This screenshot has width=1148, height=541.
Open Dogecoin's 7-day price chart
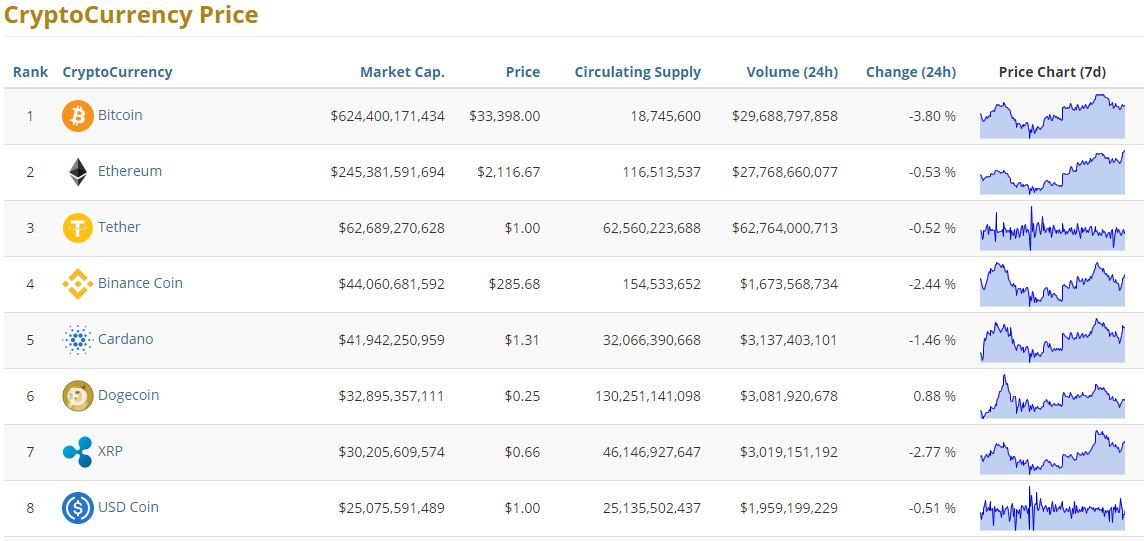coord(1052,396)
